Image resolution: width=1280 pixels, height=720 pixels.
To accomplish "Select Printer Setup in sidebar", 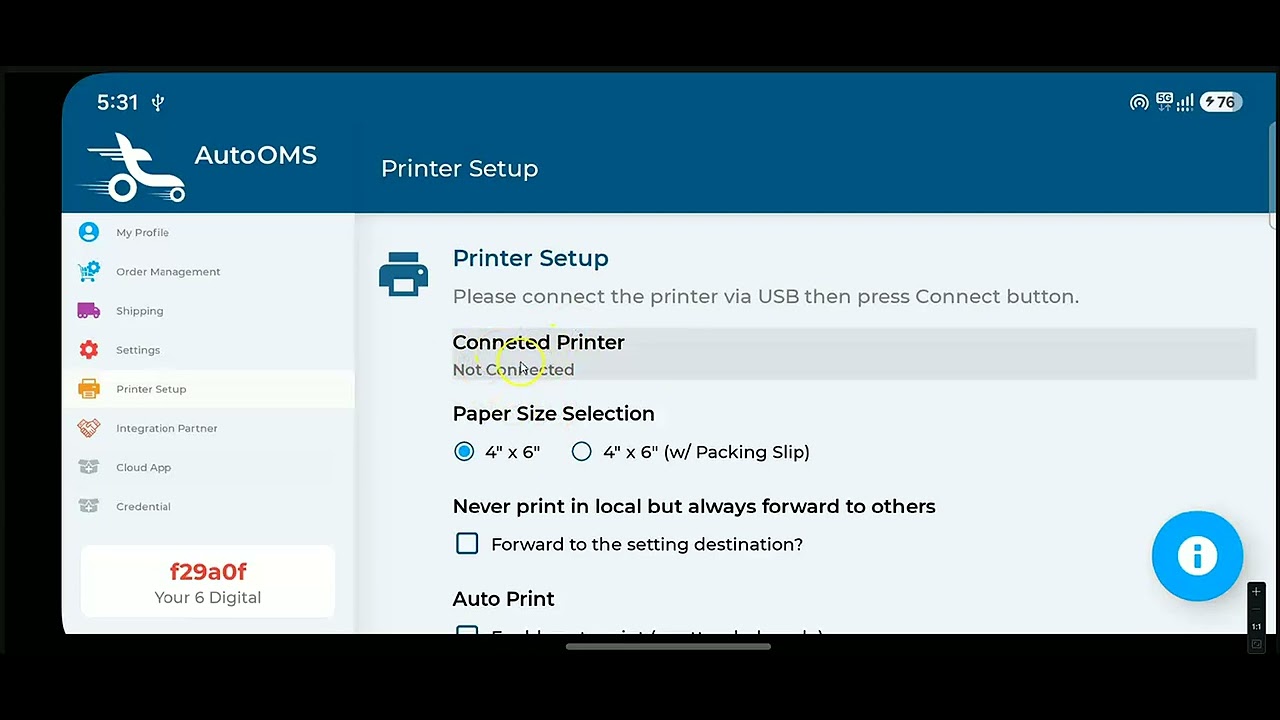I will (208, 388).
